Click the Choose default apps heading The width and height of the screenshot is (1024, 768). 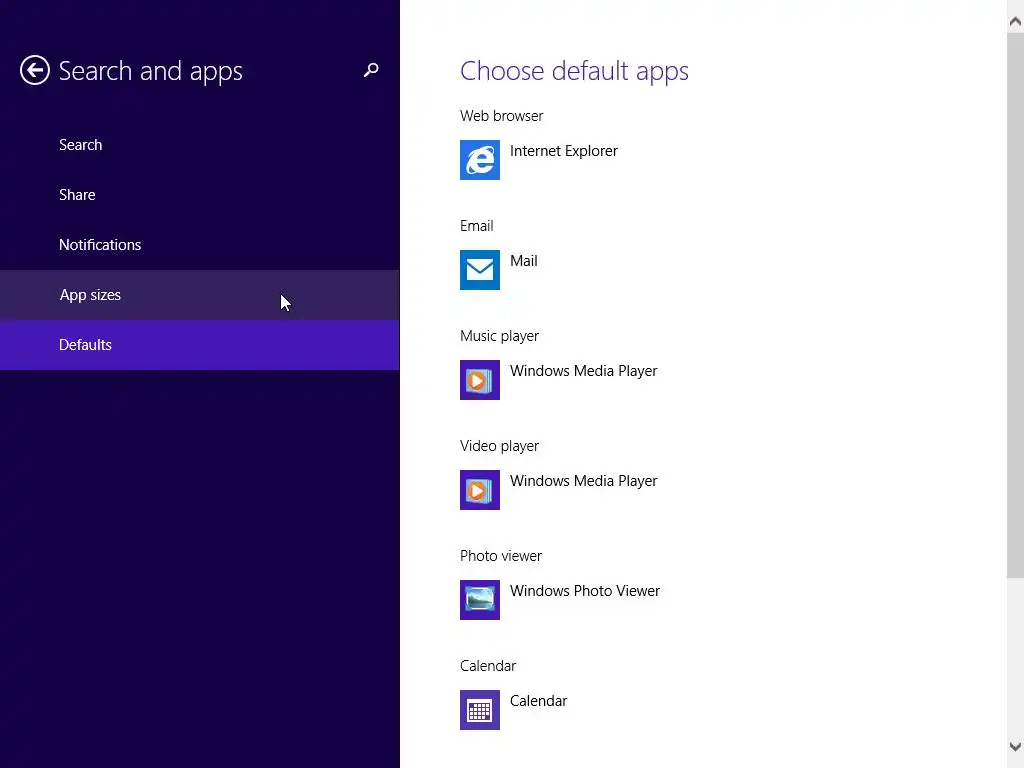[x=574, y=71]
